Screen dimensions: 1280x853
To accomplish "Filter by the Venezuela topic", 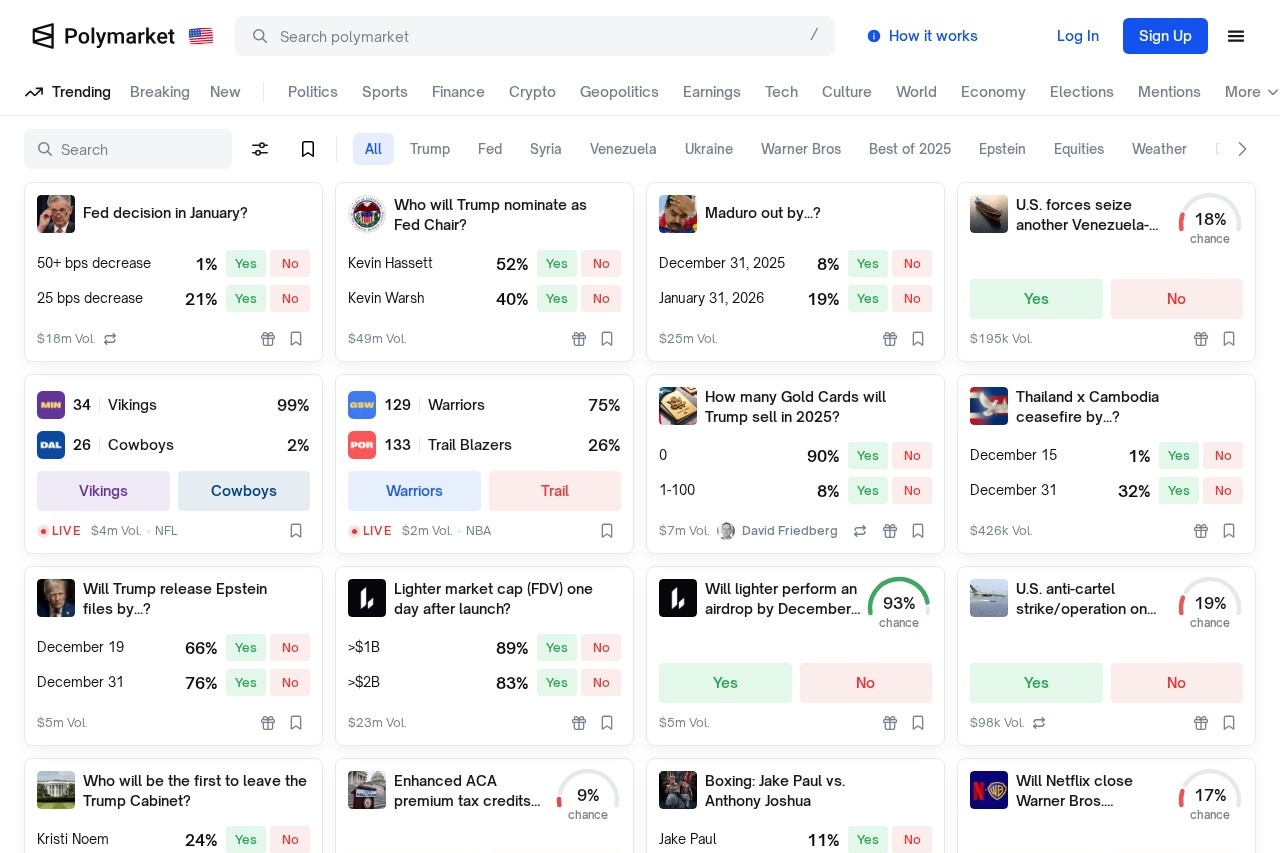I will coord(623,149).
